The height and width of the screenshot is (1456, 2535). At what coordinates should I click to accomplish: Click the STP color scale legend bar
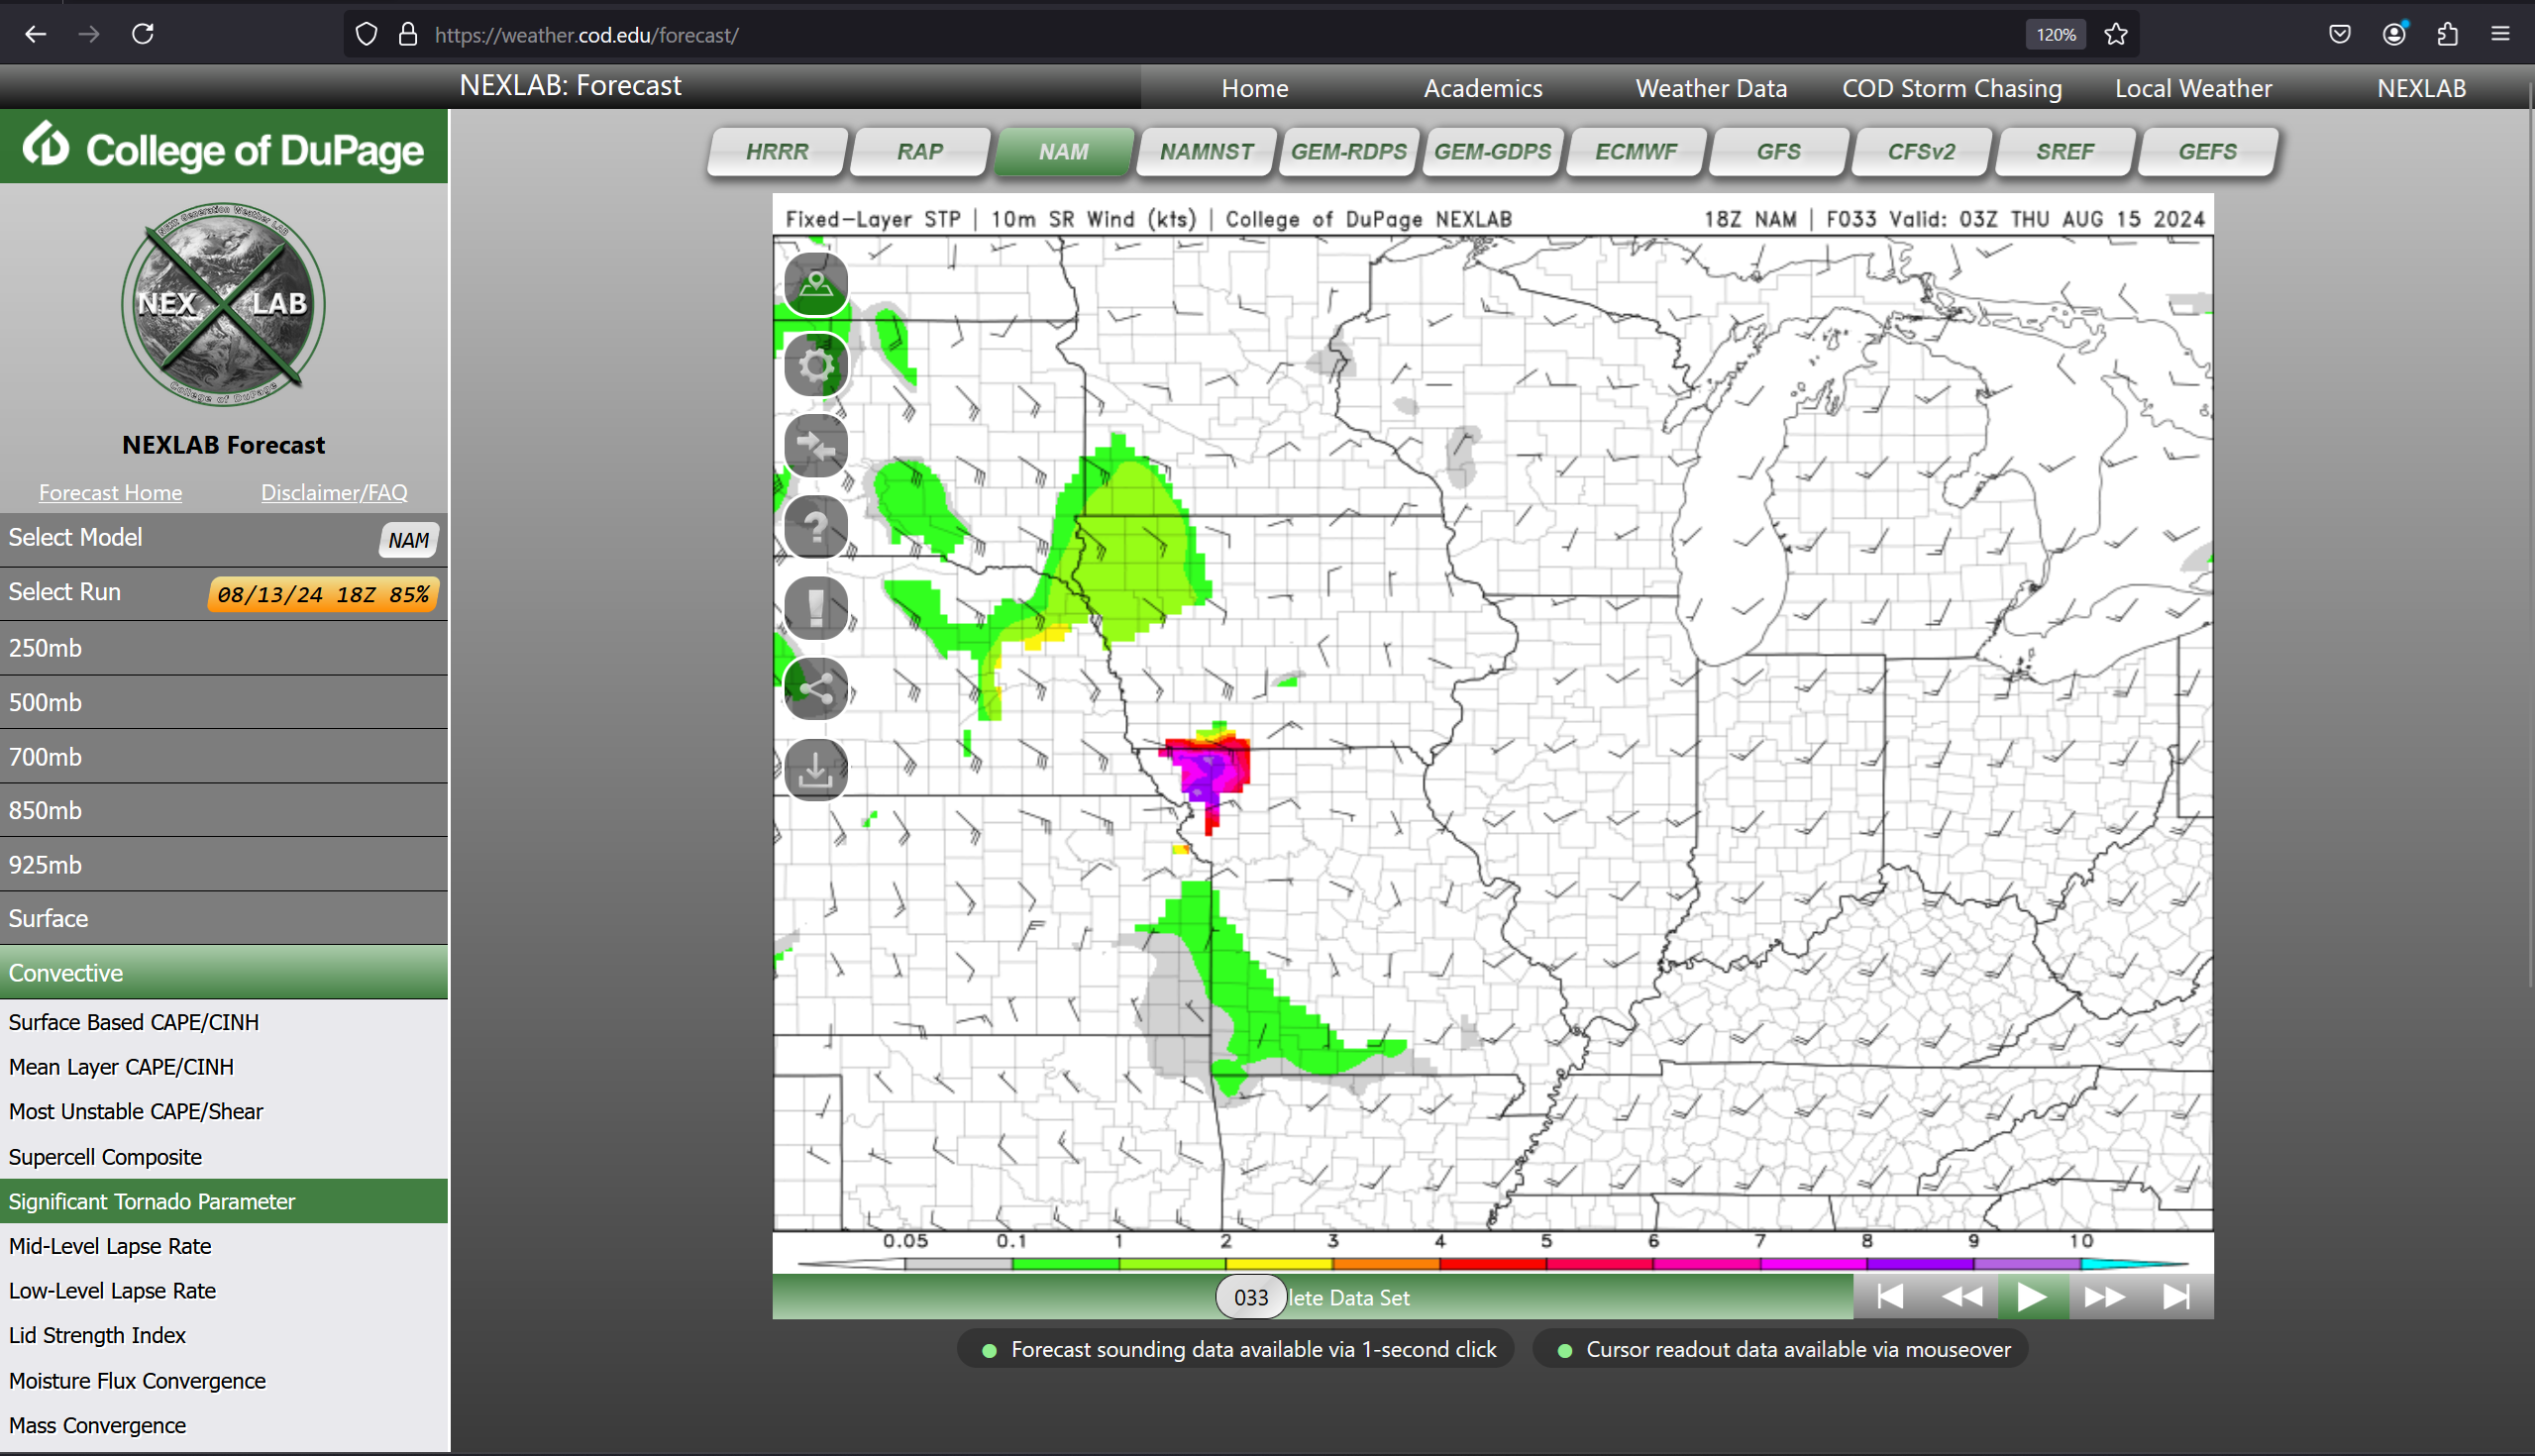pyautogui.click(x=1492, y=1264)
